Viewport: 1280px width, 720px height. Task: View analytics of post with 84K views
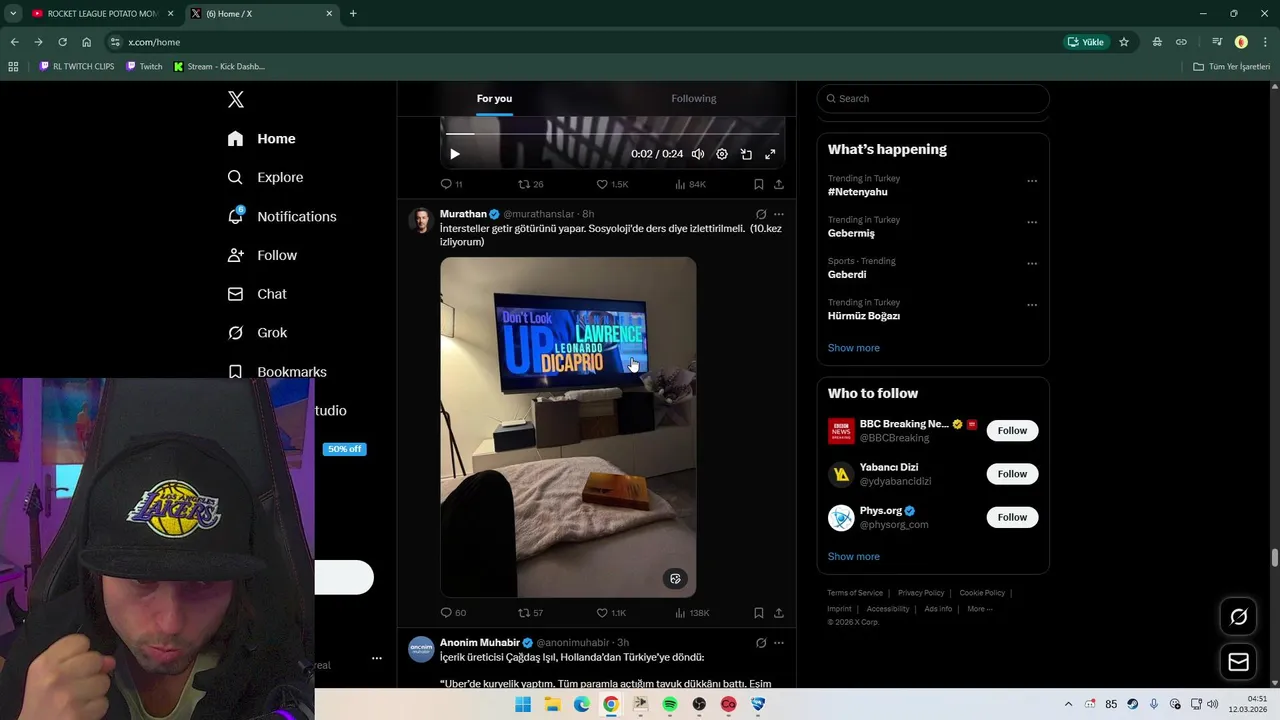pyautogui.click(x=691, y=184)
